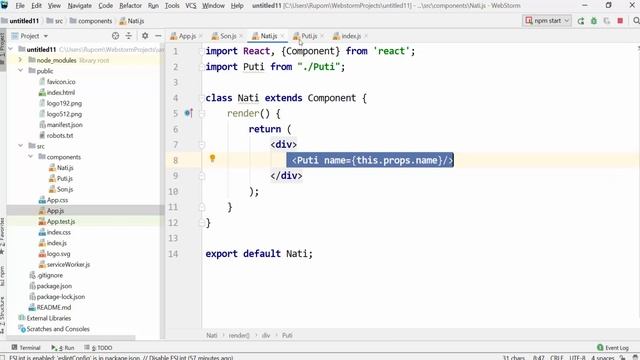Image resolution: width=640 pixels, height=360 pixels.
Task: Collapse the components folder
Action: 31,157
